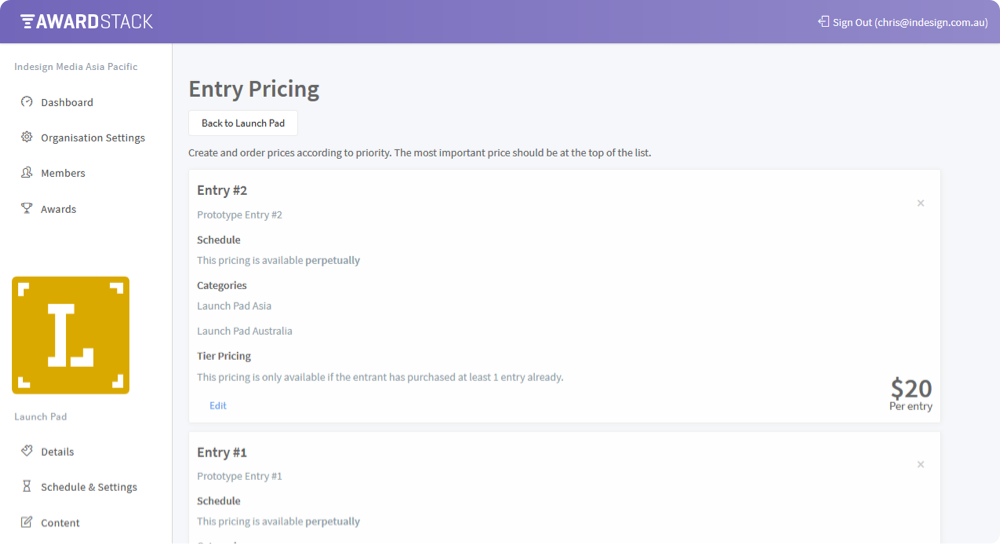Click the AwardStack logo in header

(x=87, y=22)
